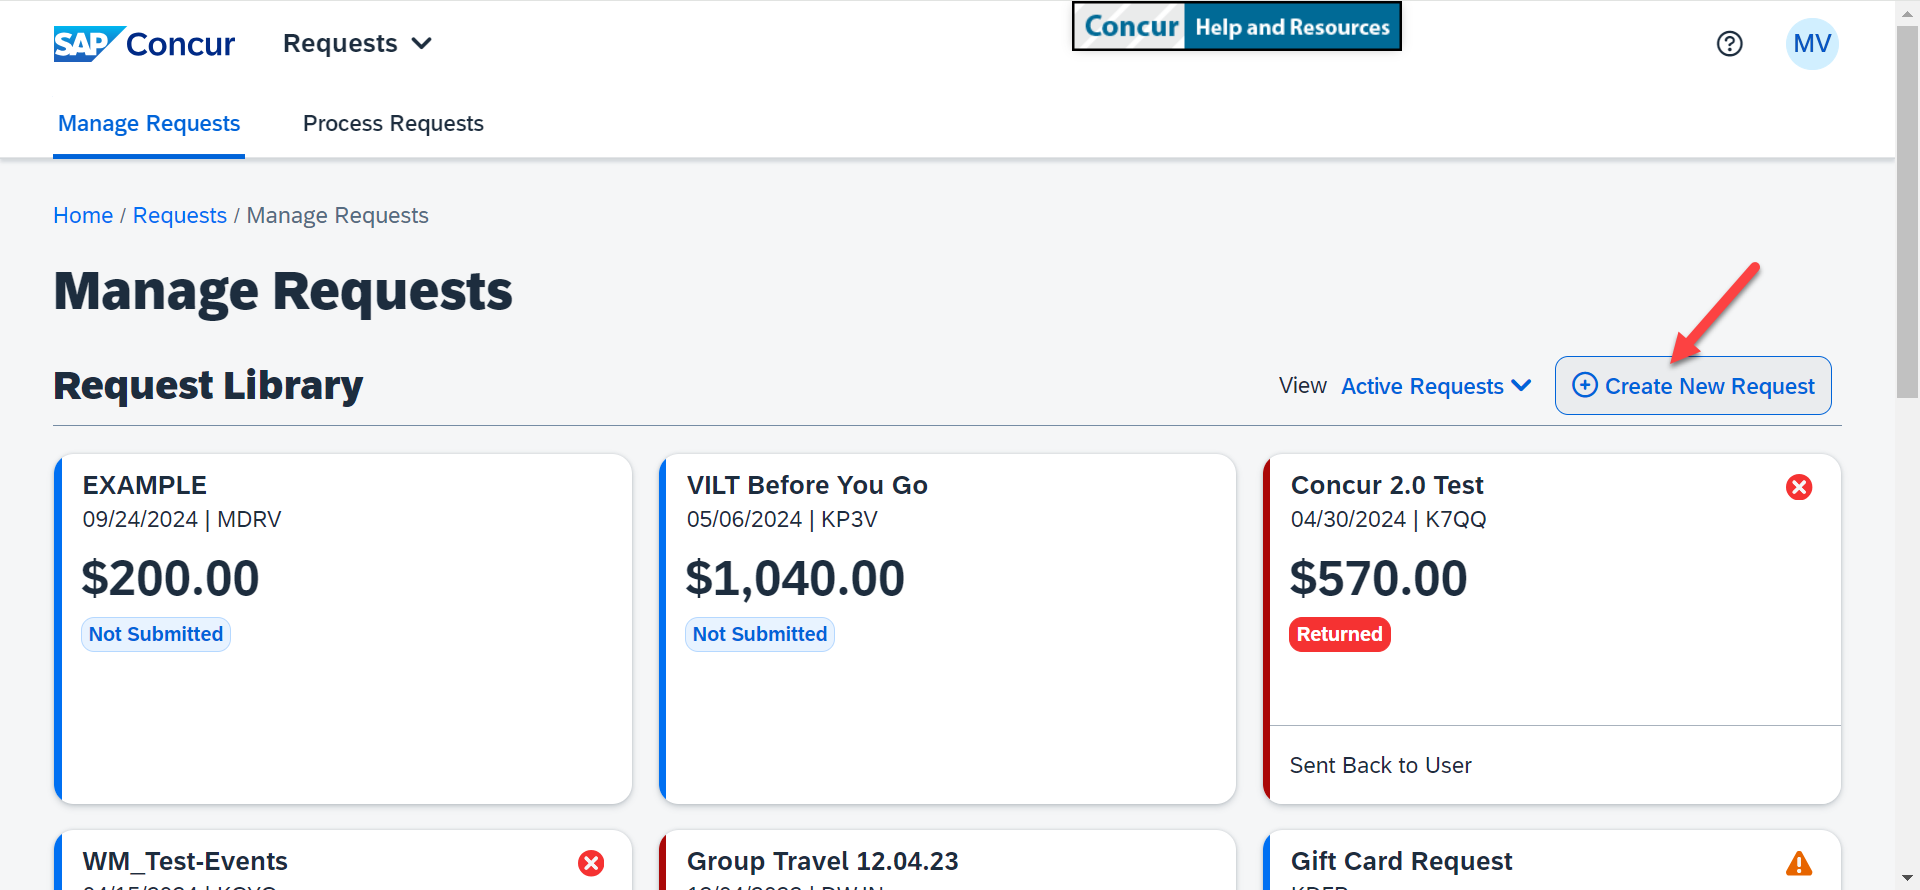Viewport: 1920px width, 890px height.
Task: Click the Create New Request button
Action: point(1693,385)
